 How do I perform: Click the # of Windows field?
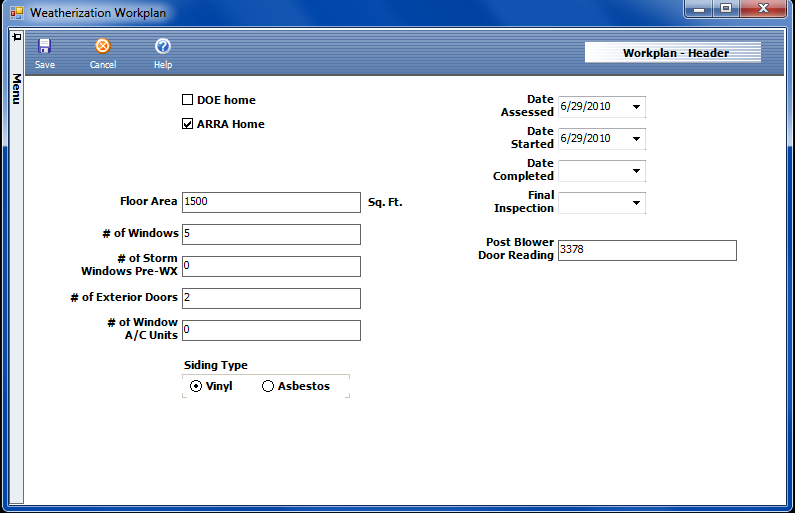pos(270,234)
